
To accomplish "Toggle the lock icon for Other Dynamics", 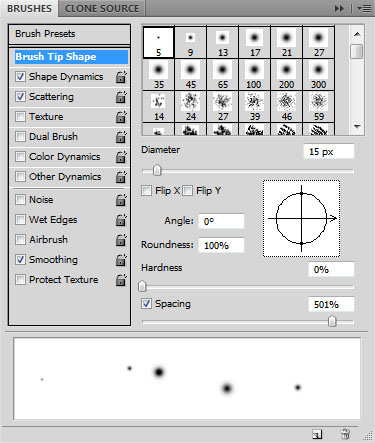I will 121,177.
